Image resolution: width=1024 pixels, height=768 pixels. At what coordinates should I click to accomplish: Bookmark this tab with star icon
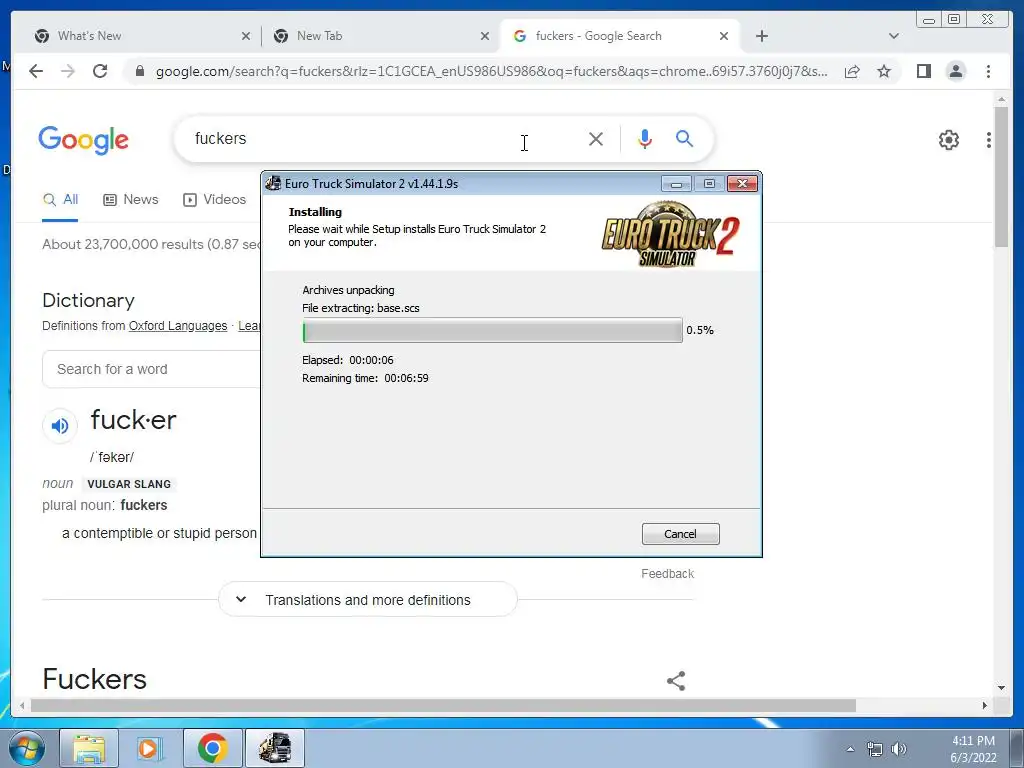884,71
